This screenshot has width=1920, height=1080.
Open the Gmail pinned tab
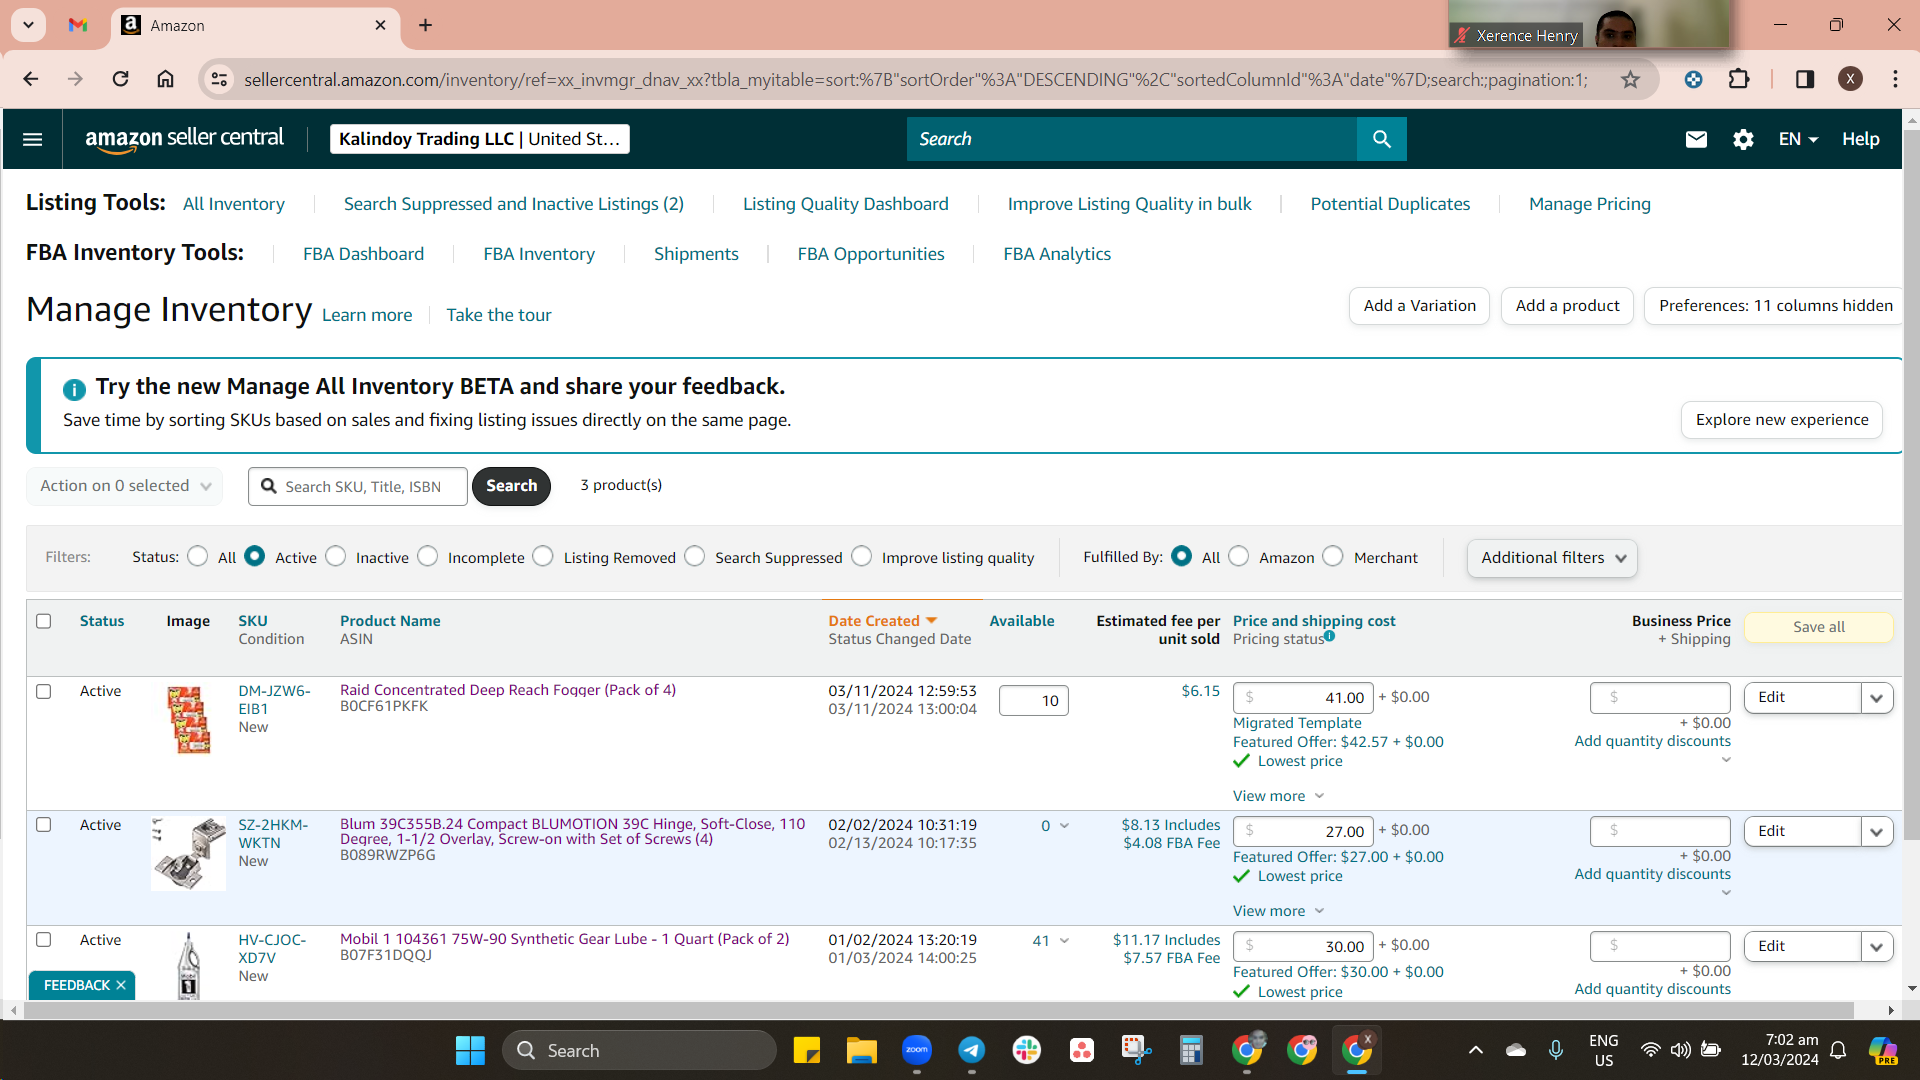pyautogui.click(x=78, y=25)
